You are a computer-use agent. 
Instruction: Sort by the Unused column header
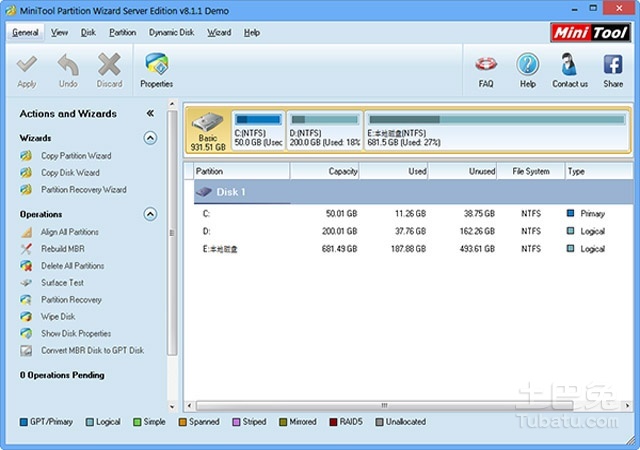pyautogui.click(x=462, y=171)
